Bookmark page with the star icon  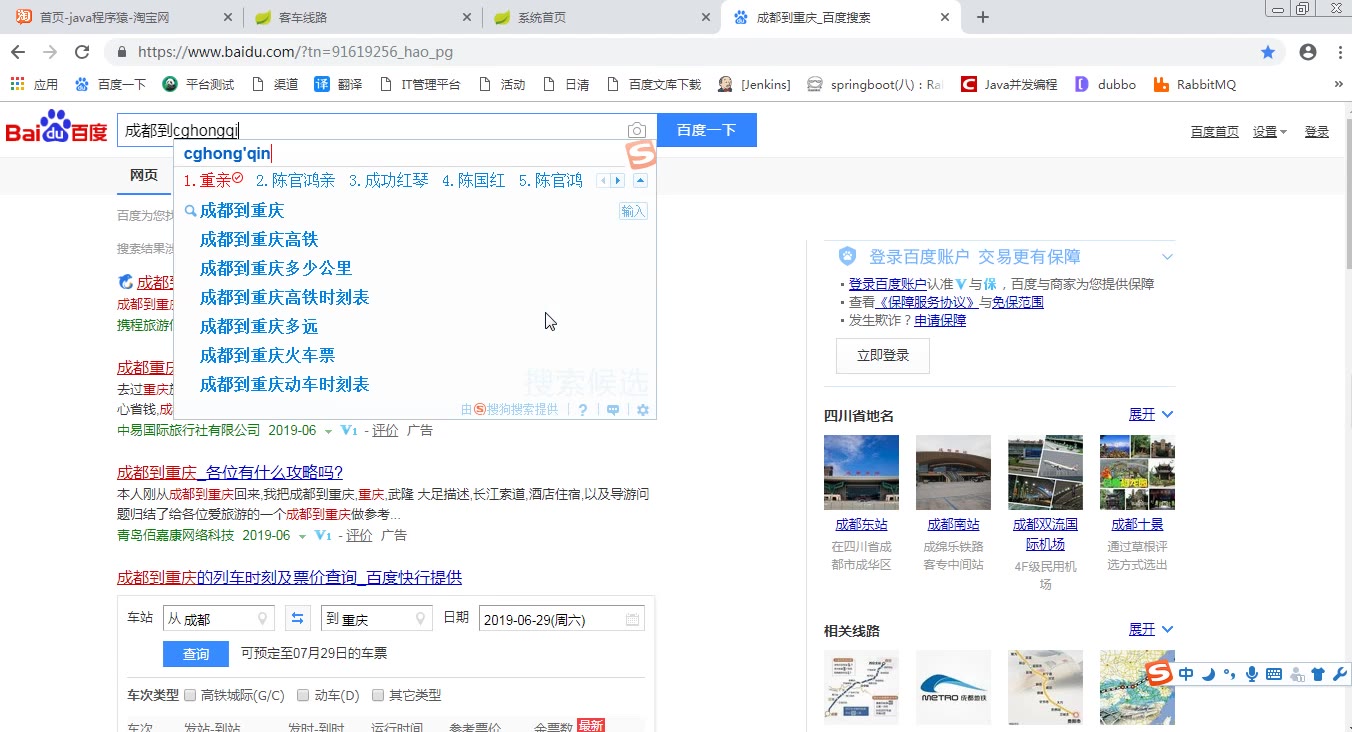(1268, 52)
